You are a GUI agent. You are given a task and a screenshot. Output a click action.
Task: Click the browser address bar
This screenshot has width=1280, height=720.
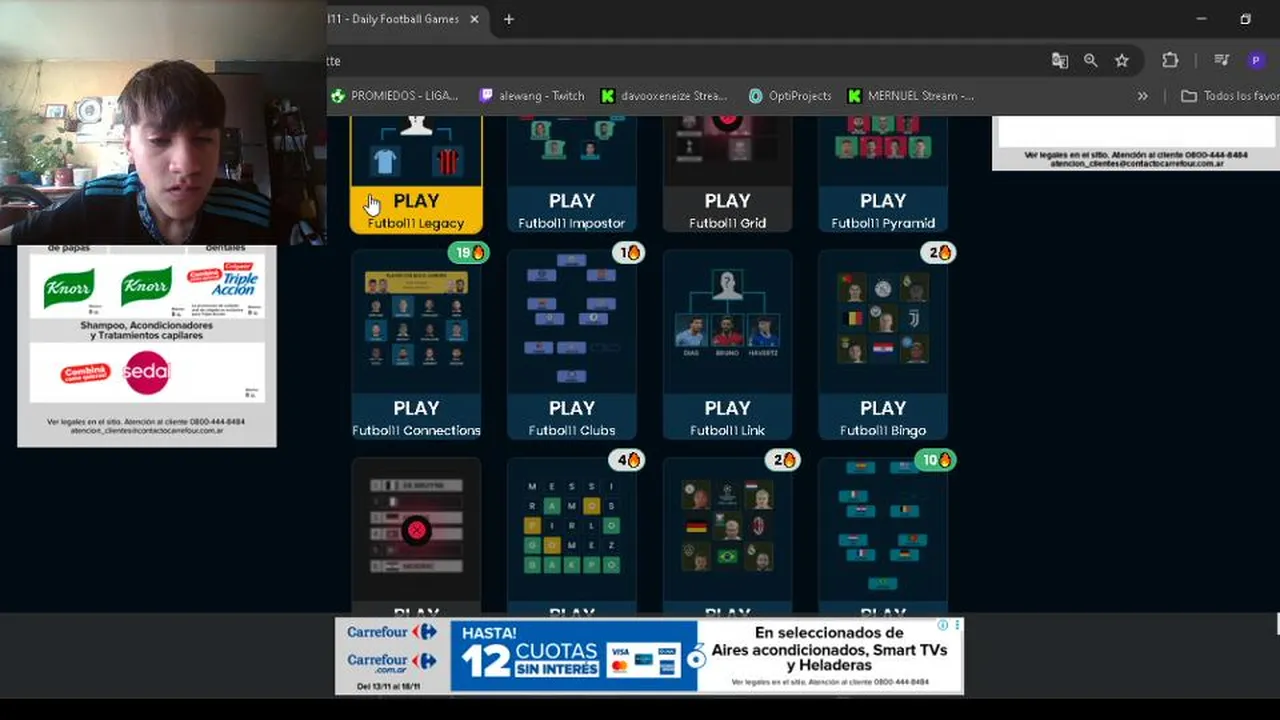pos(680,61)
